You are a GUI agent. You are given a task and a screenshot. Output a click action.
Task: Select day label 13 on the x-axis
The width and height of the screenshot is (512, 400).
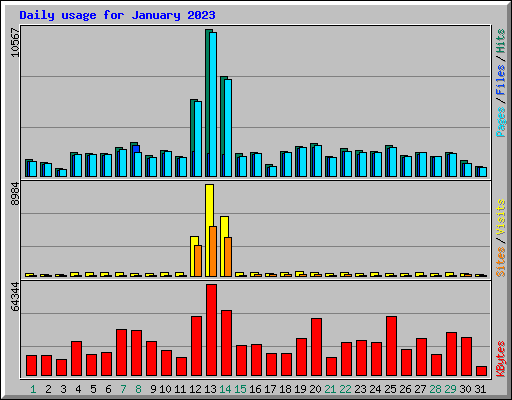(210, 389)
